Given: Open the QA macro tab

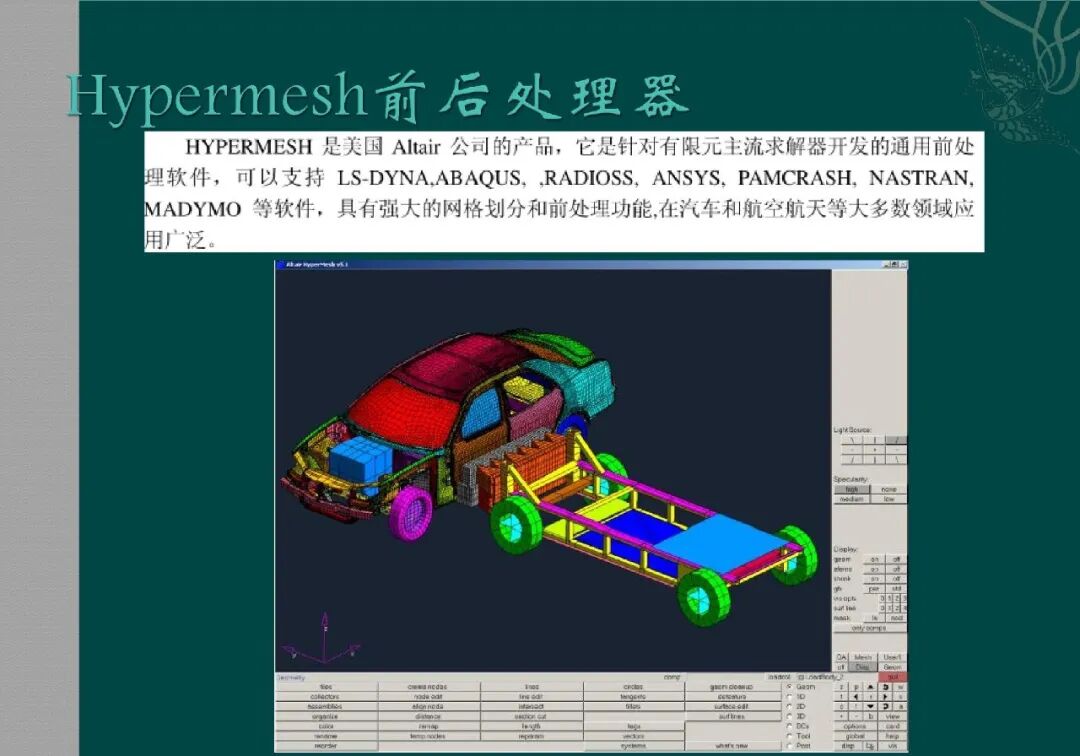Looking at the screenshot, I should (x=842, y=658).
